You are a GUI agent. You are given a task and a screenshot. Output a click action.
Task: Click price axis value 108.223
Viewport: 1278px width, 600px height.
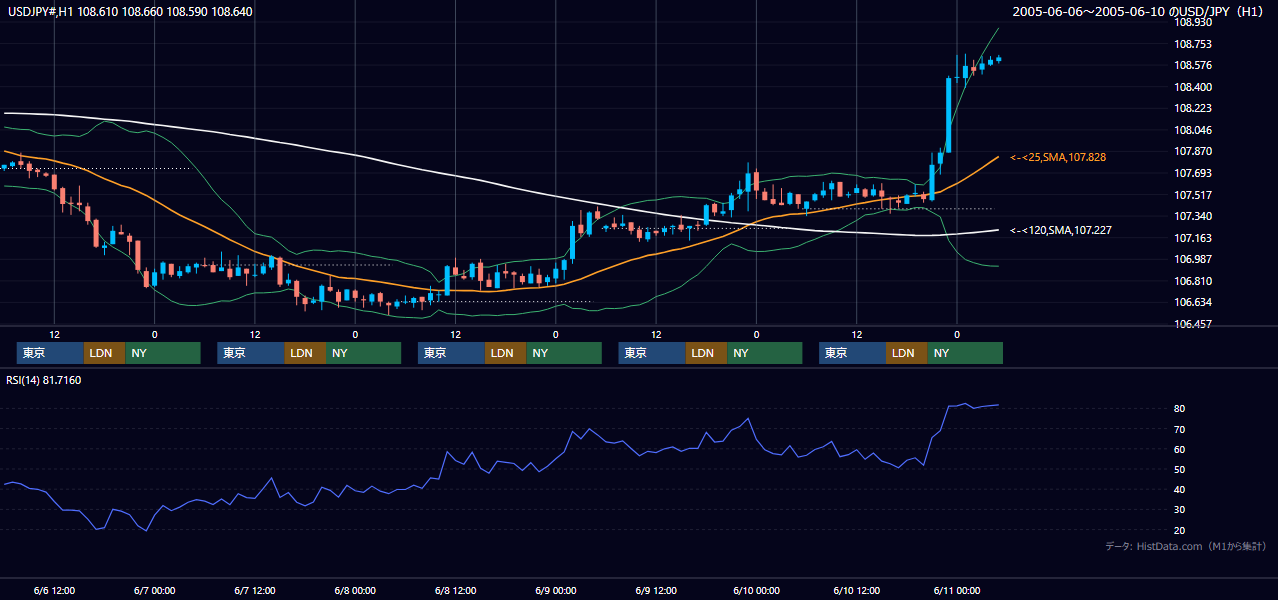[x=1194, y=108]
